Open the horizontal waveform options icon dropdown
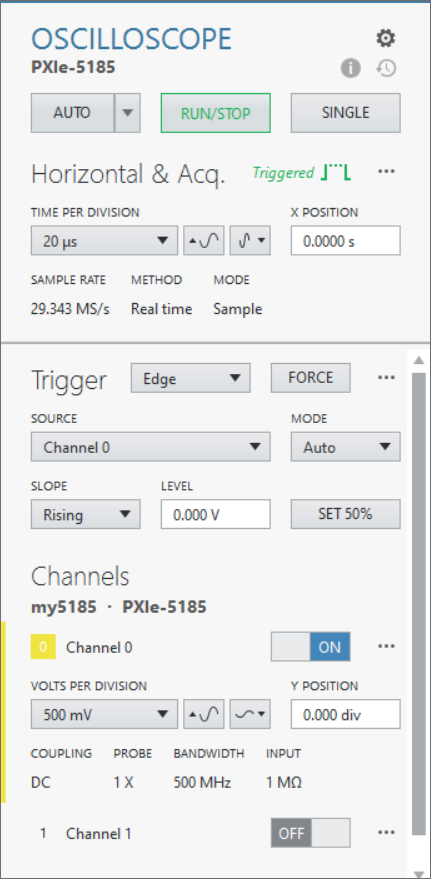 pyautogui.click(x=250, y=241)
